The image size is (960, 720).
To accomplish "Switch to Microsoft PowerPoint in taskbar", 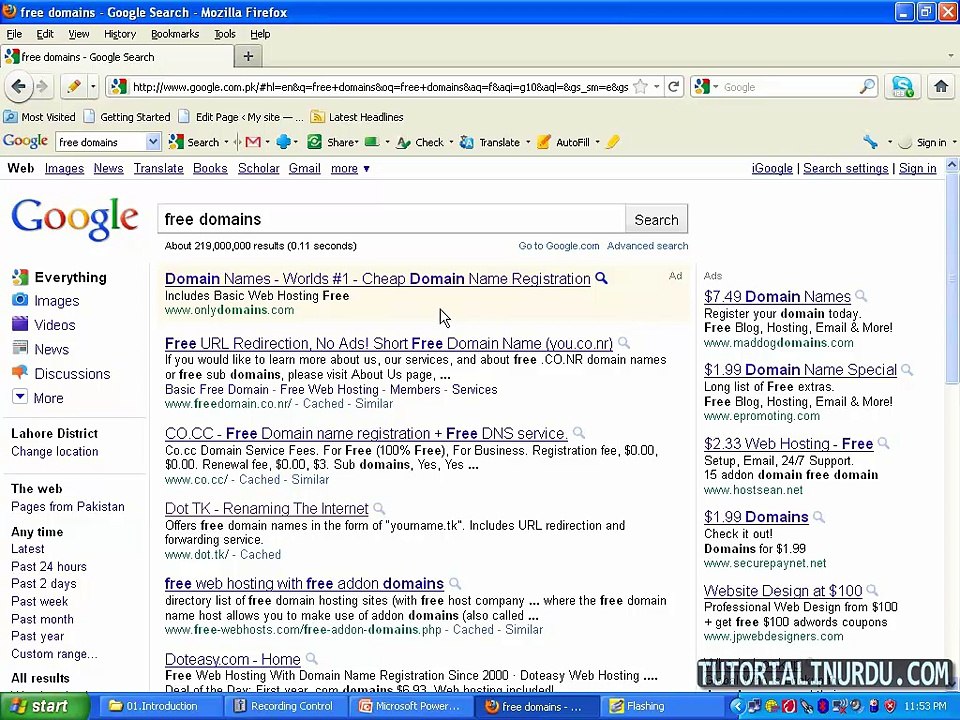I will click(411, 707).
